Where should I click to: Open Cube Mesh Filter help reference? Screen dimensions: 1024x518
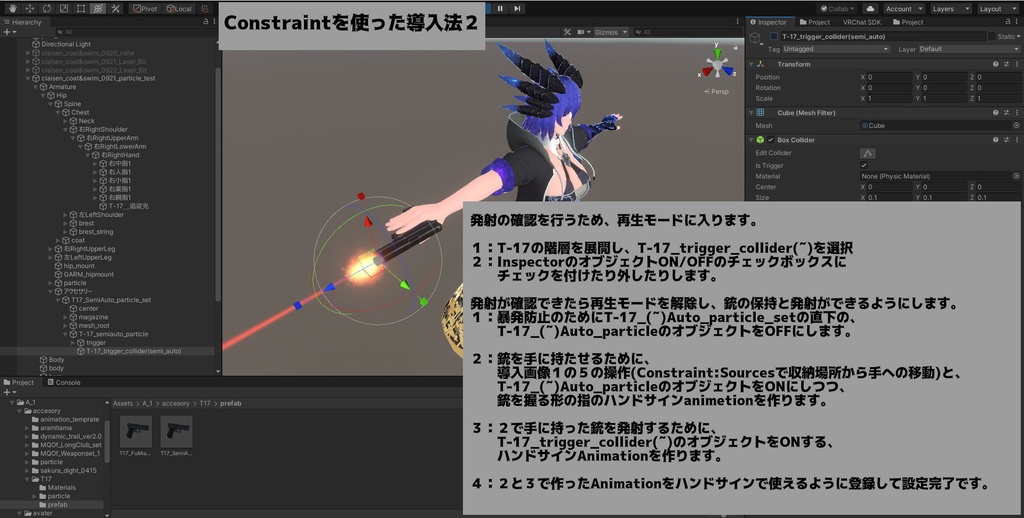tap(995, 112)
